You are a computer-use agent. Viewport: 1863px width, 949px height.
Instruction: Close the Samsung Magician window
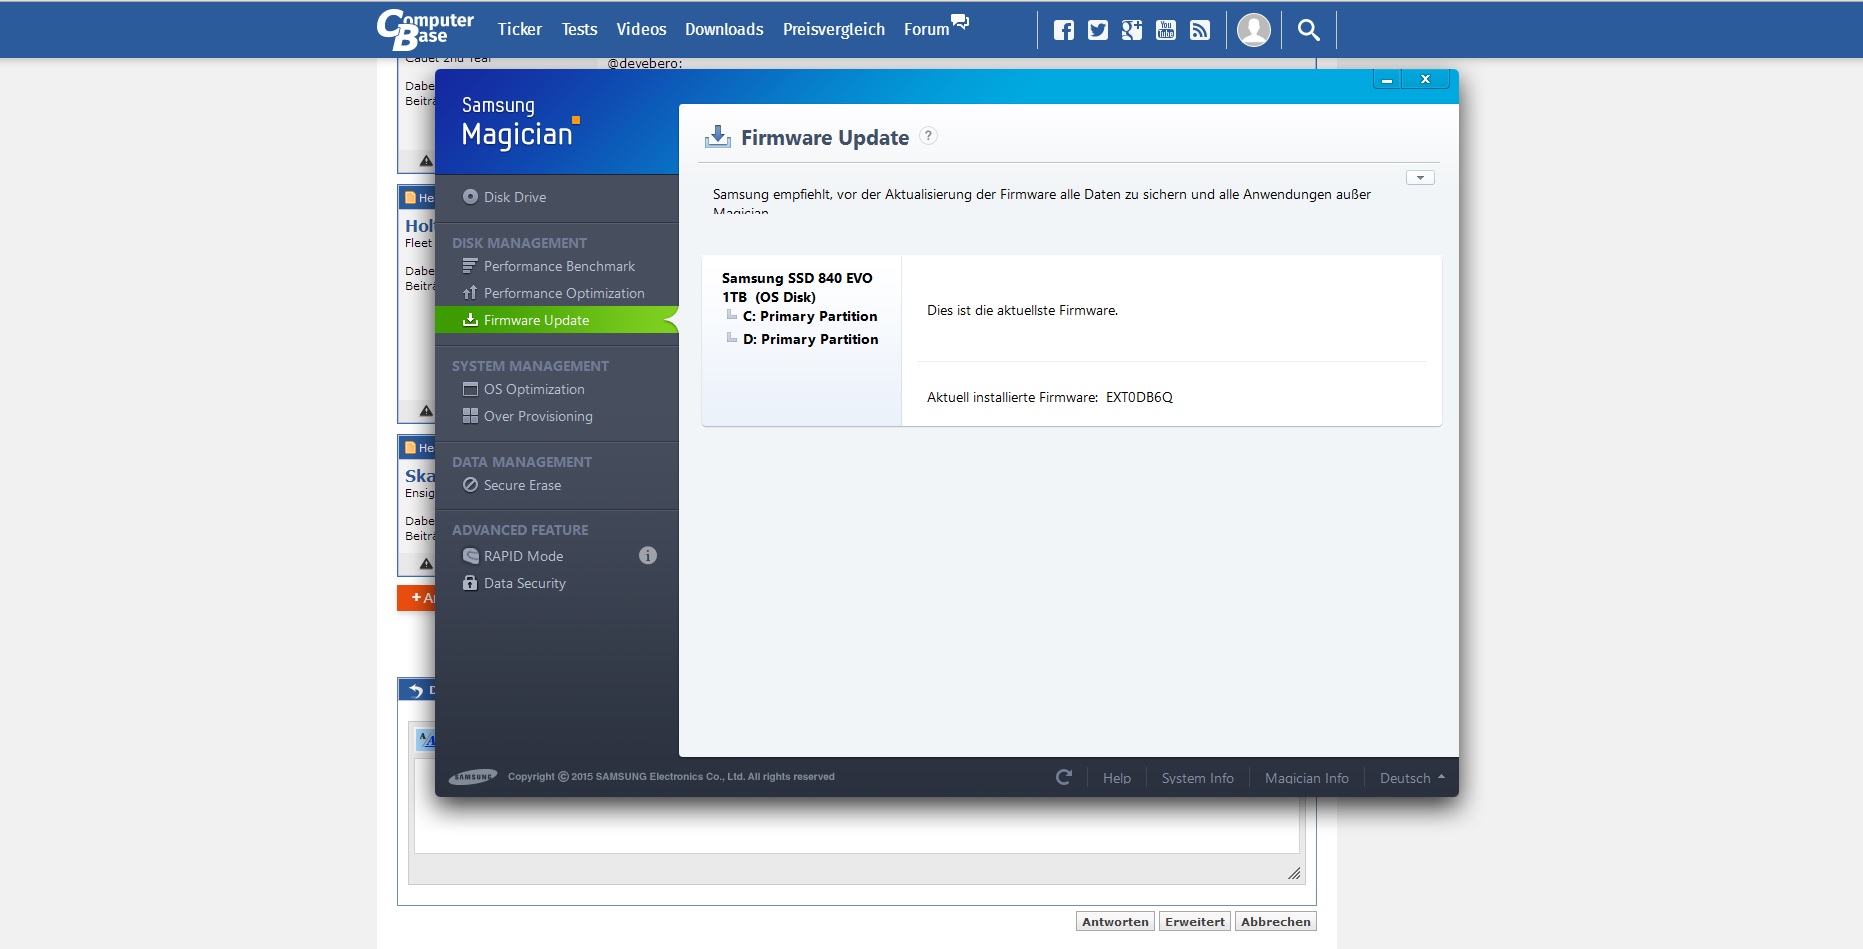1425,79
